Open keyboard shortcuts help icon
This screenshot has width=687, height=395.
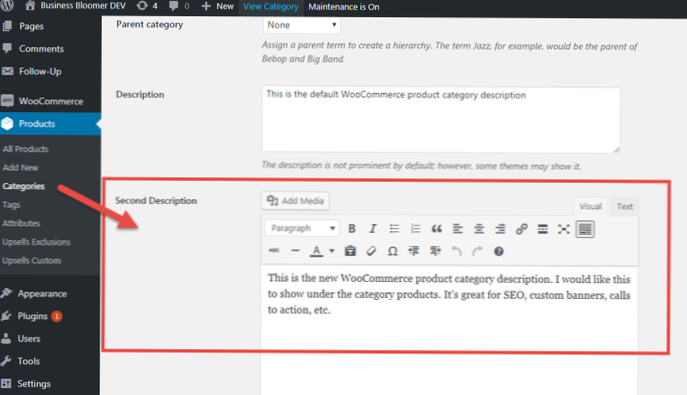pyautogui.click(x=499, y=251)
